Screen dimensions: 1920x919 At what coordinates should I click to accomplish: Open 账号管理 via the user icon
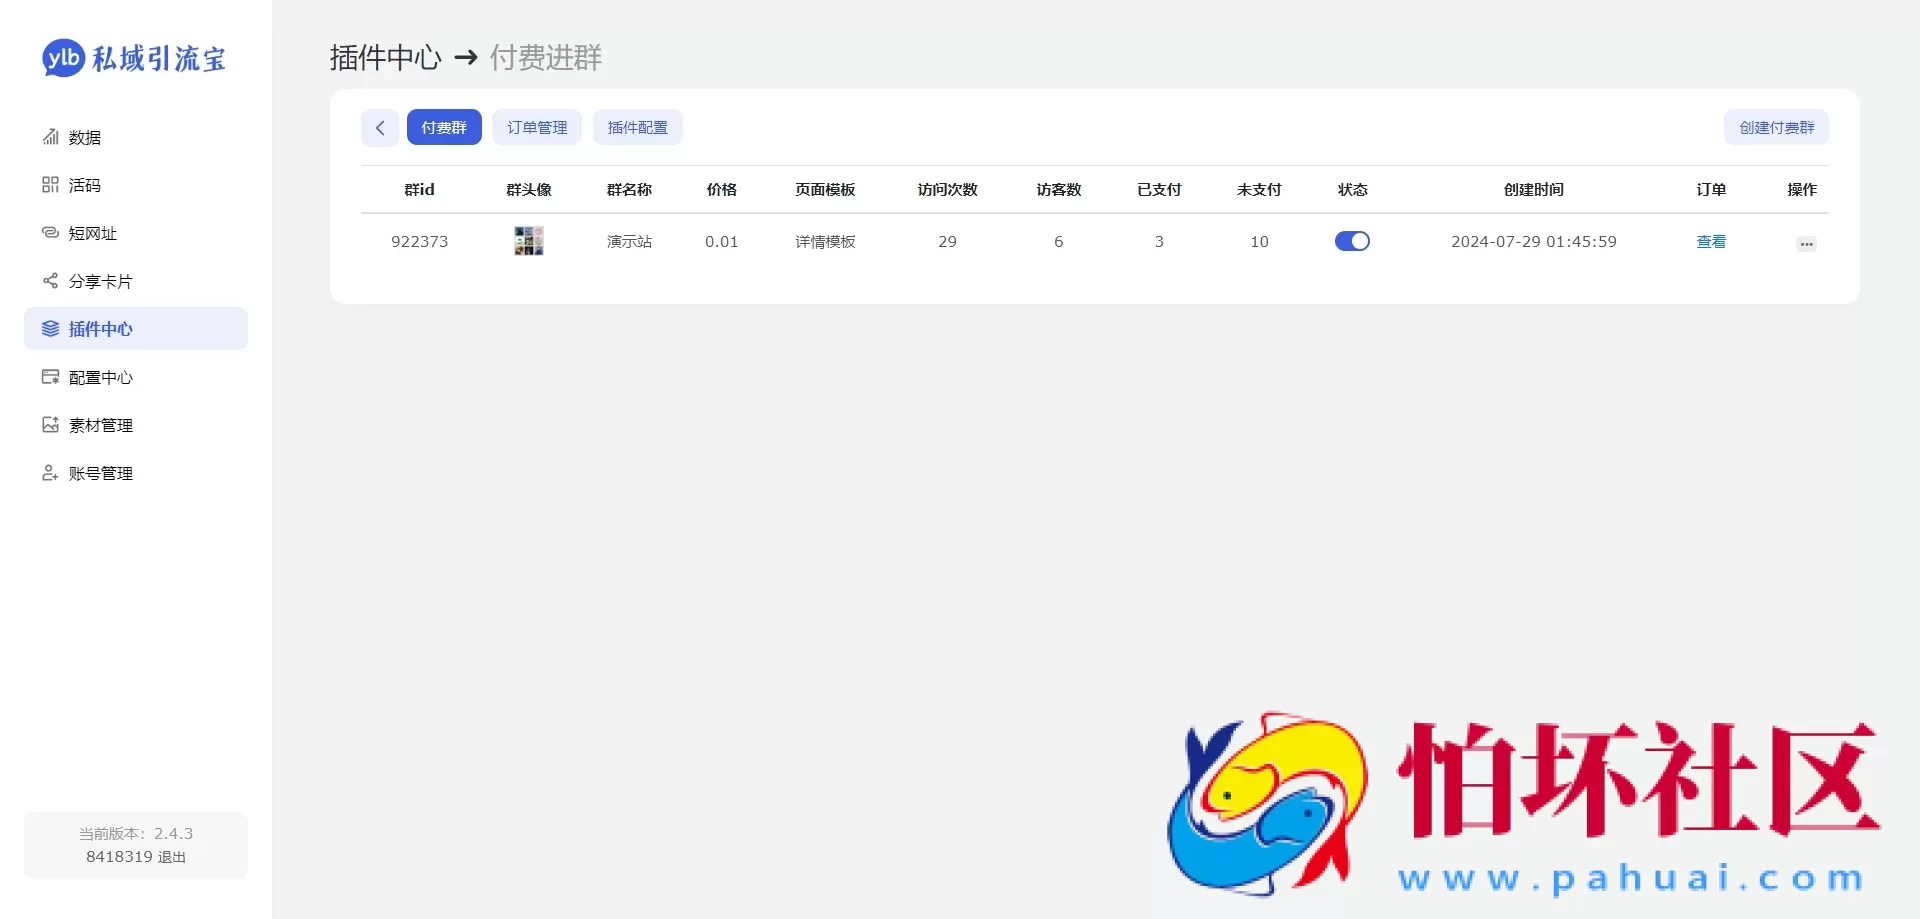[51, 472]
